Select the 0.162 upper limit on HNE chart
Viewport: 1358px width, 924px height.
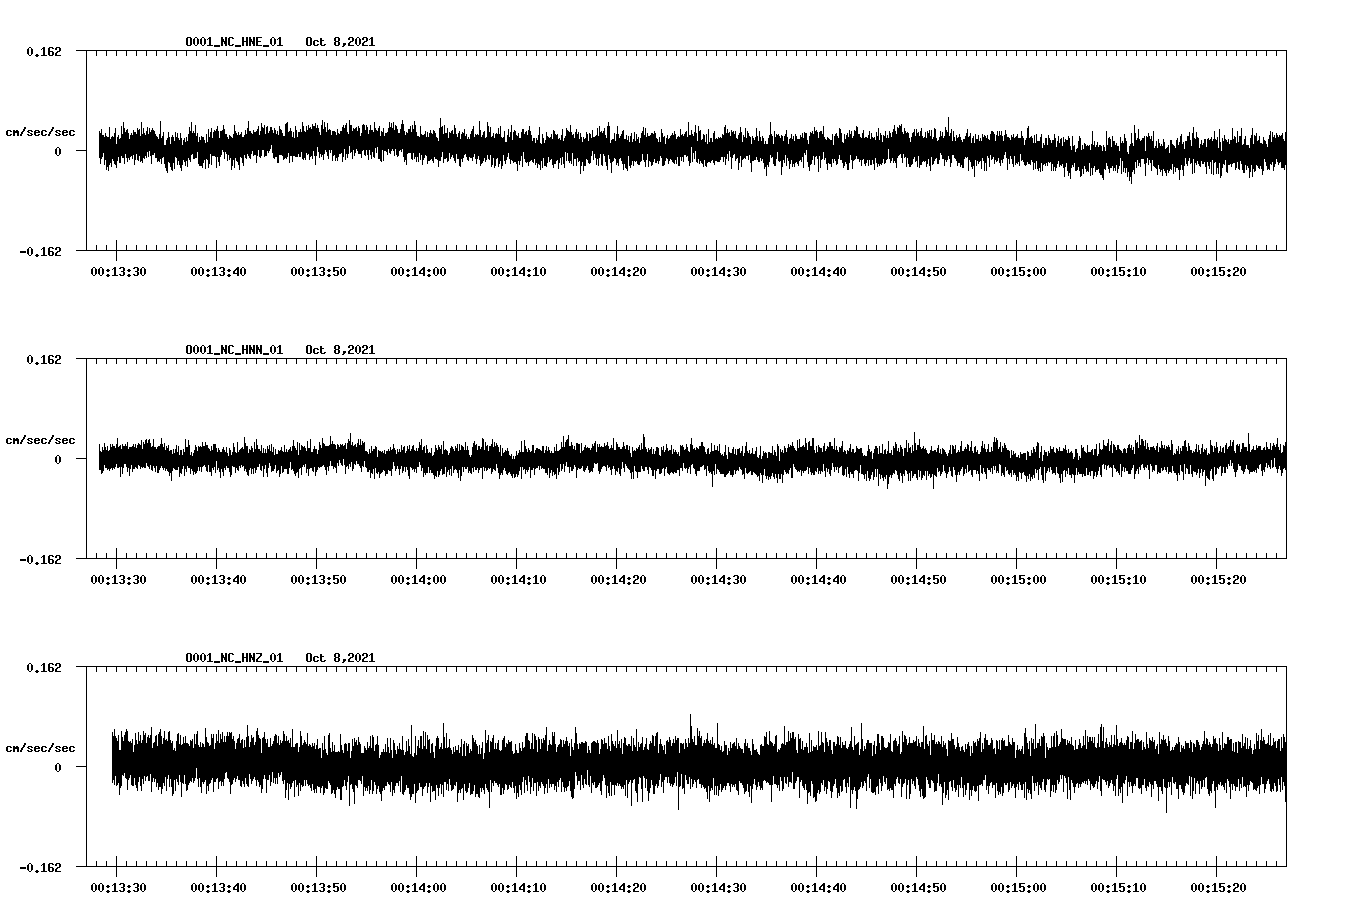(x=43, y=51)
